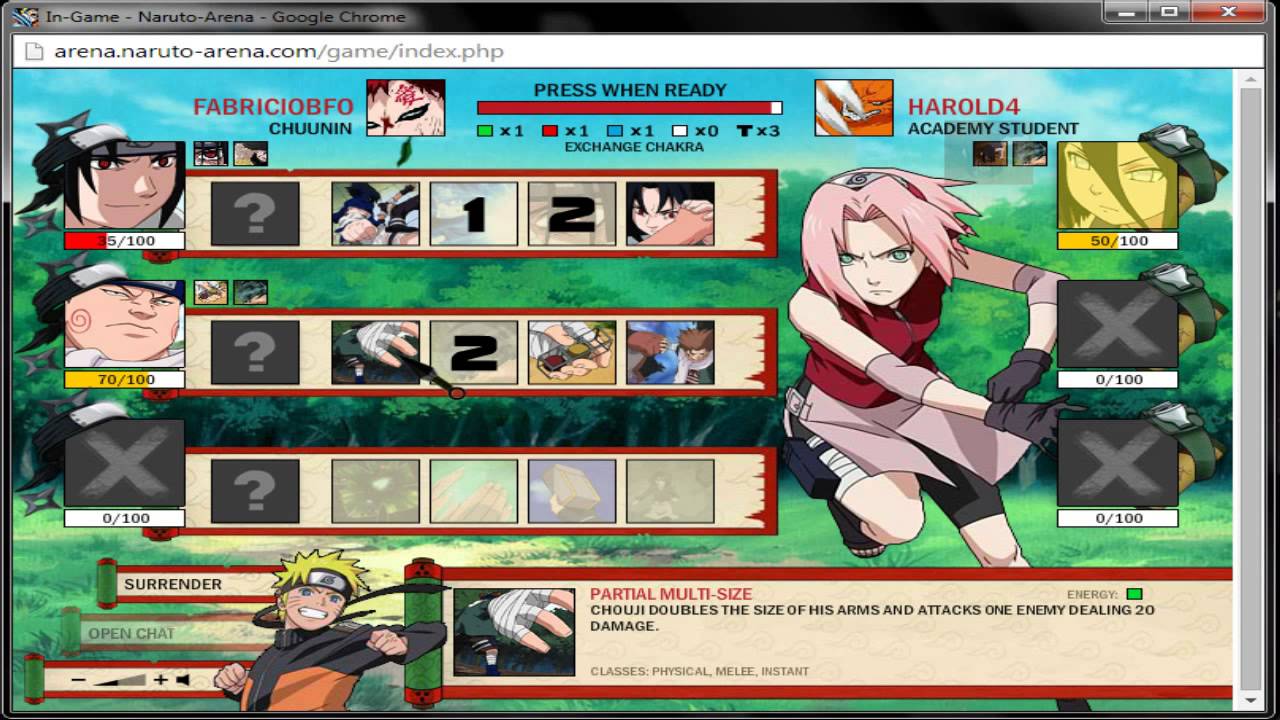Click the third defeated enemy X portrait
The image size is (1280, 720).
(x=1117, y=463)
